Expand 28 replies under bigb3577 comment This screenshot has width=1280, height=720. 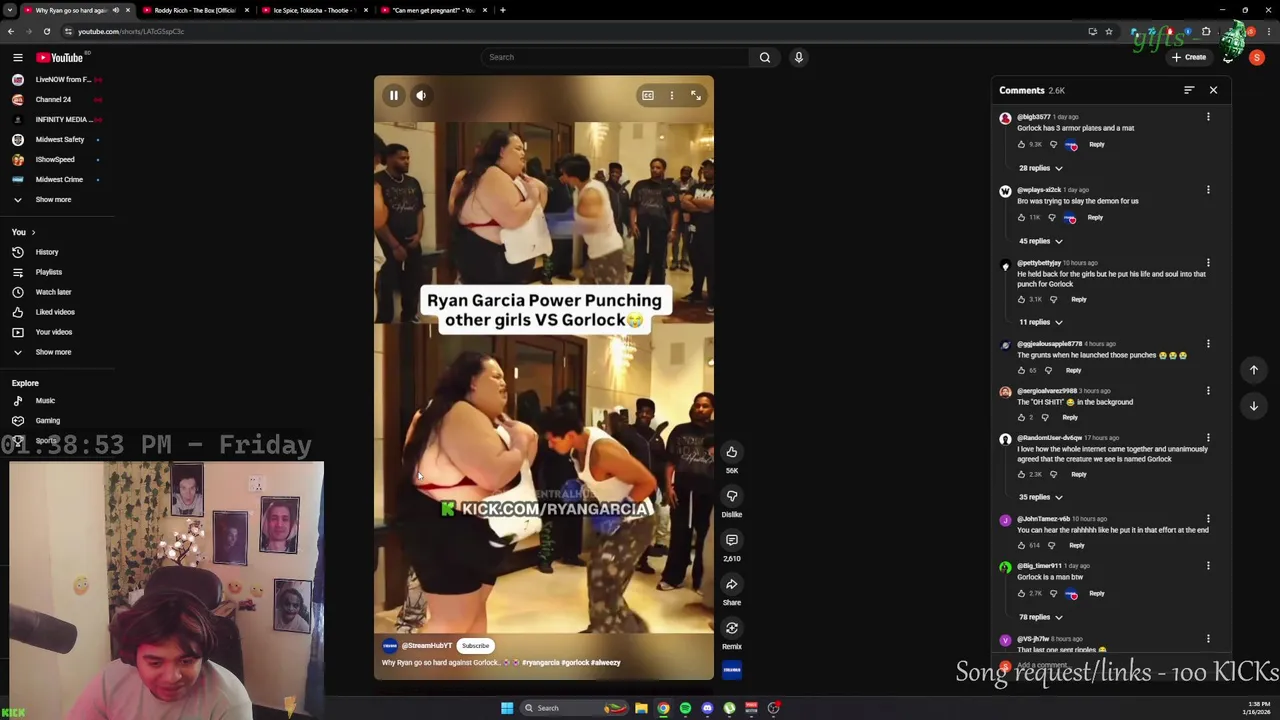point(1041,168)
